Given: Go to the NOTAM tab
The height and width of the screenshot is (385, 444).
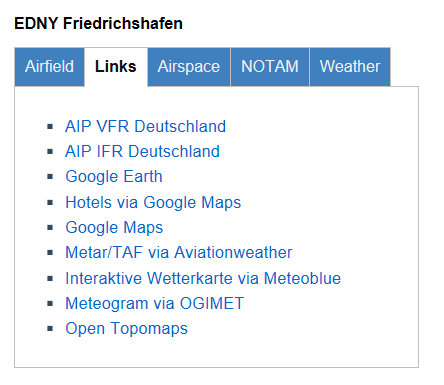Looking at the screenshot, I should tap(270, 67).
